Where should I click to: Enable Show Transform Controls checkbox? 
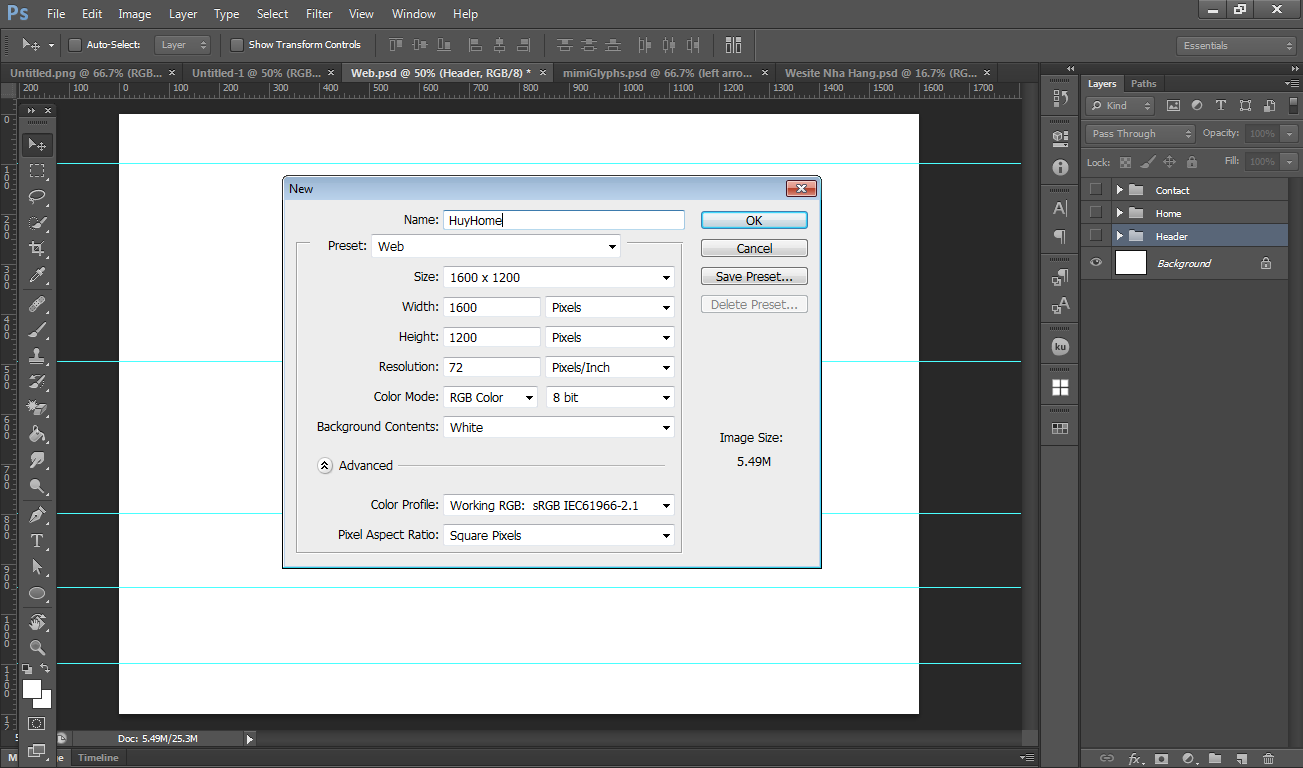[237, 45]
